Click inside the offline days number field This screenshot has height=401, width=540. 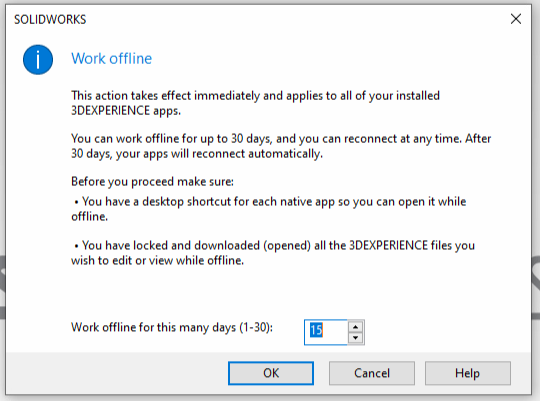(326, 332)
